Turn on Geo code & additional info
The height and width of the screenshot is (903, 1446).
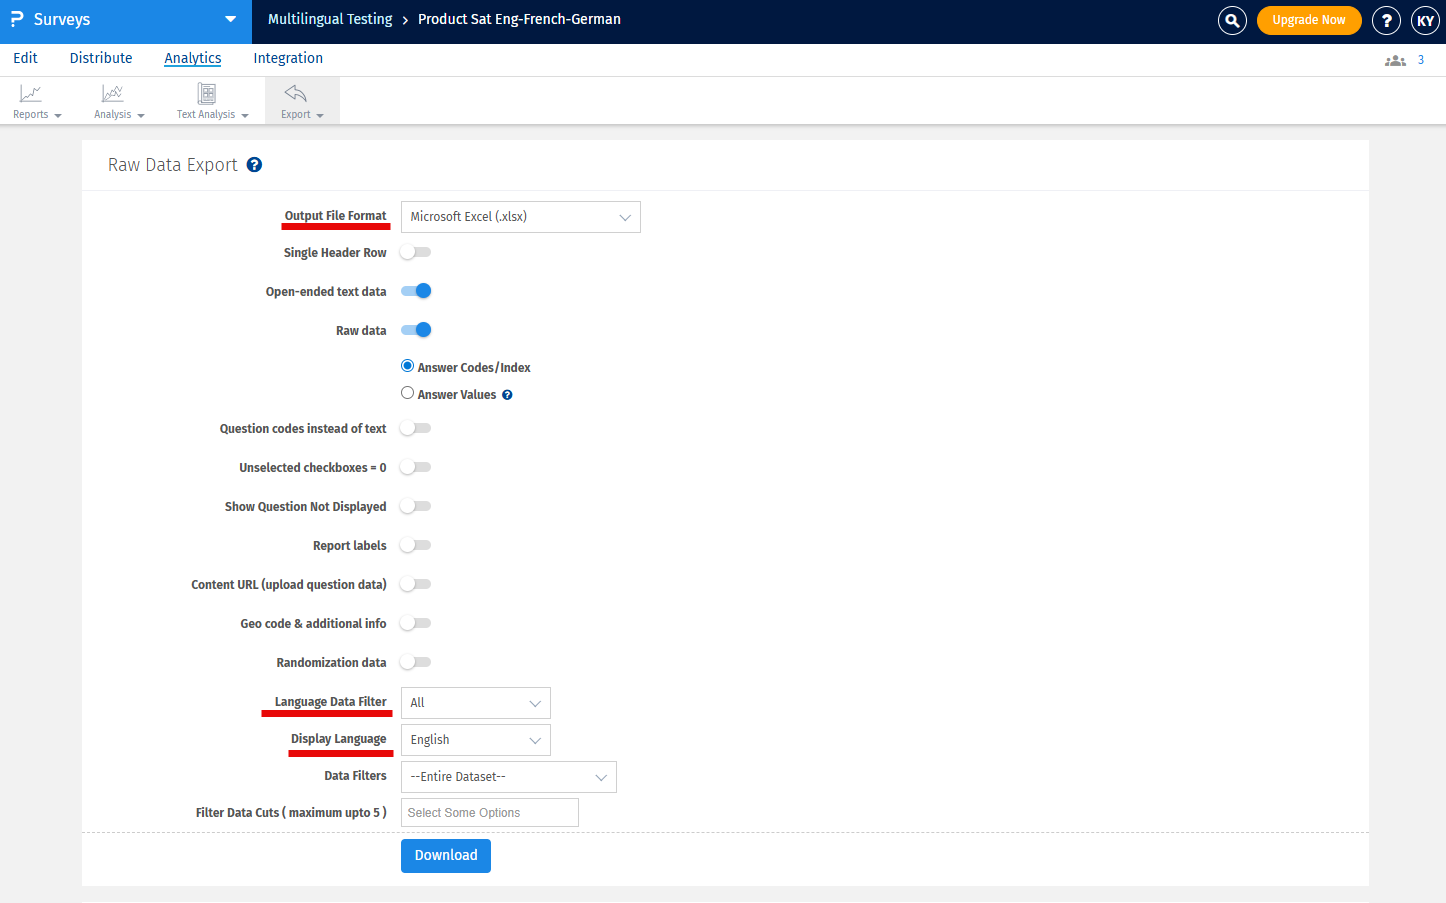(x=415, y=623)
